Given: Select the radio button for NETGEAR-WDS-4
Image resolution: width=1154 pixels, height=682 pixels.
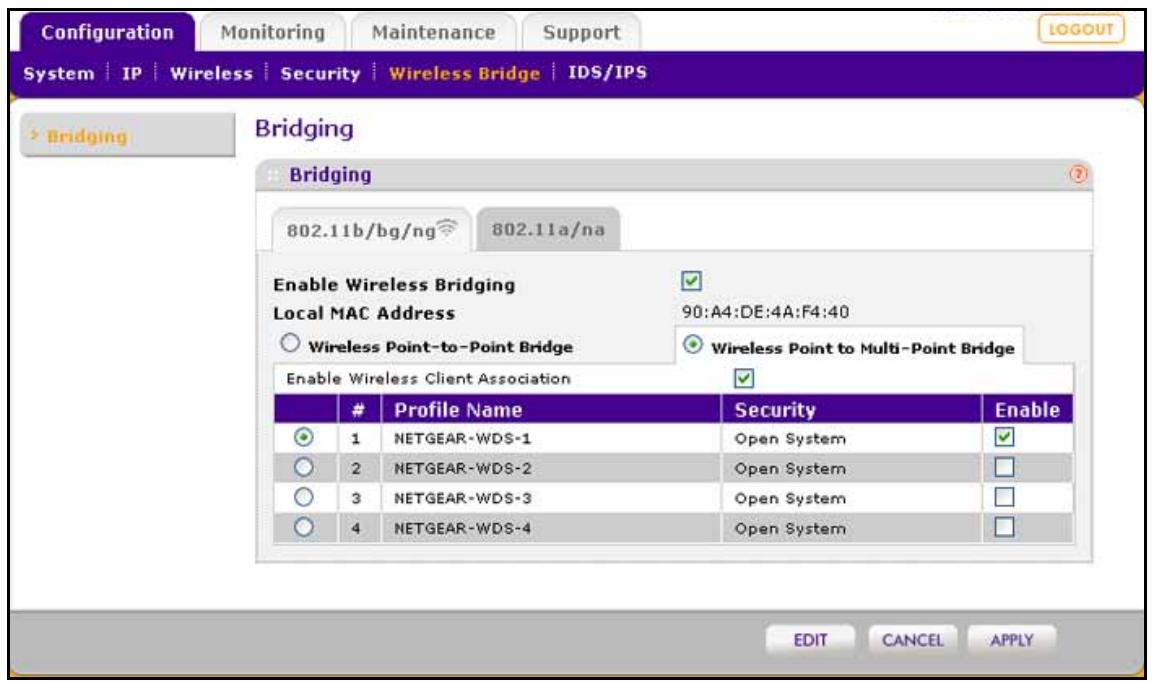Looking at the screenshot, I should point(303,528).
